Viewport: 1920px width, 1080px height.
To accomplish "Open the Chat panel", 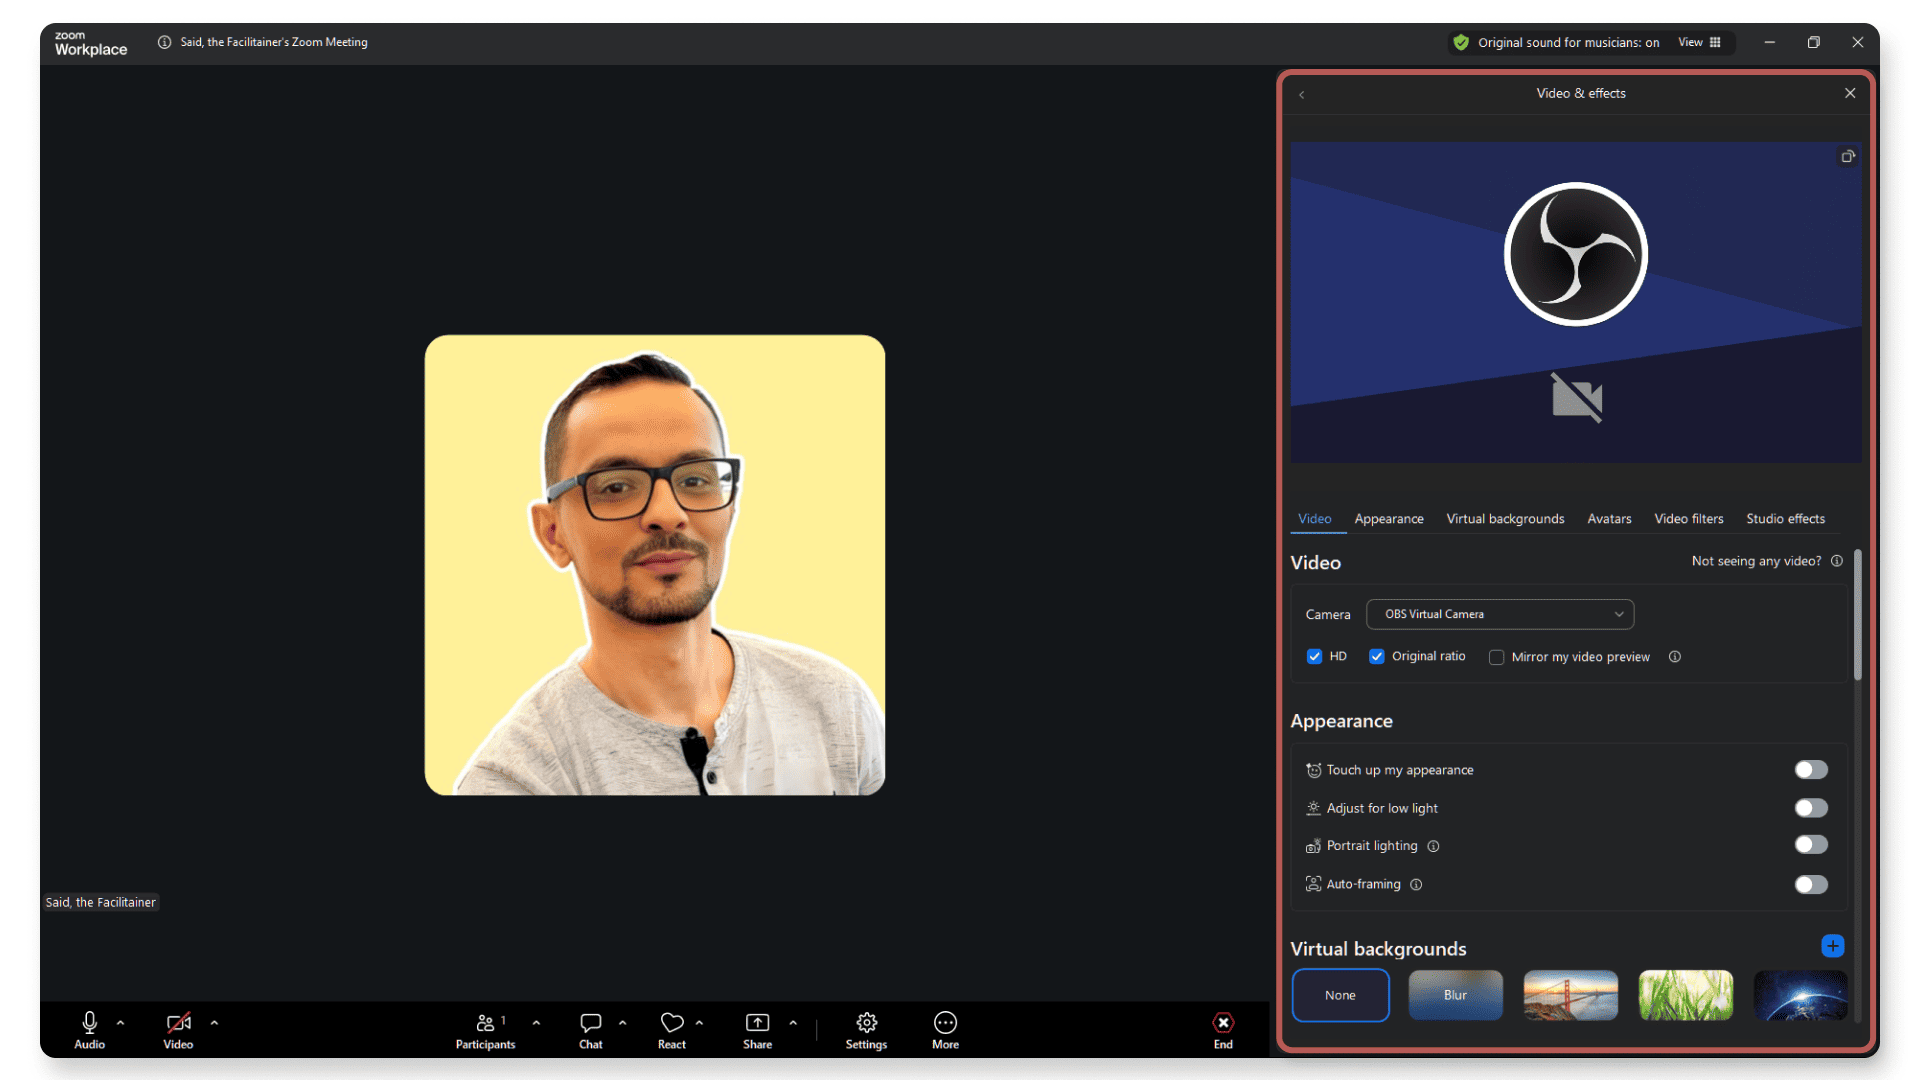I will [x=590, y=1023].
